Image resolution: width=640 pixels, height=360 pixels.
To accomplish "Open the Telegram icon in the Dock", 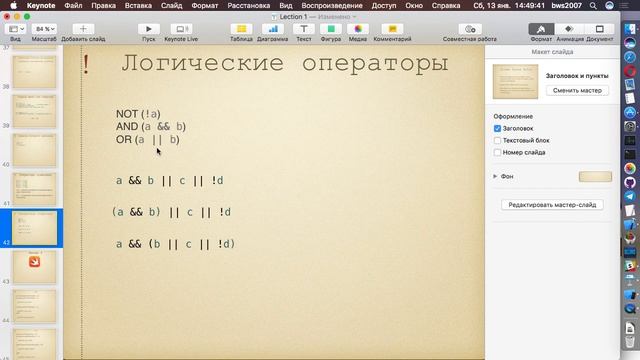I will pyautogui.click(x=630, y=196).
